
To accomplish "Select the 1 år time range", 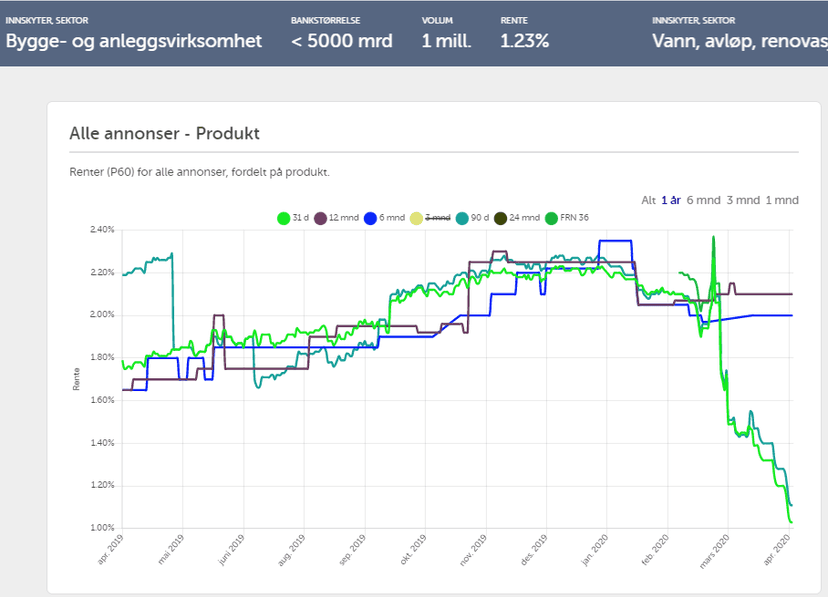I will click(671, 200).
